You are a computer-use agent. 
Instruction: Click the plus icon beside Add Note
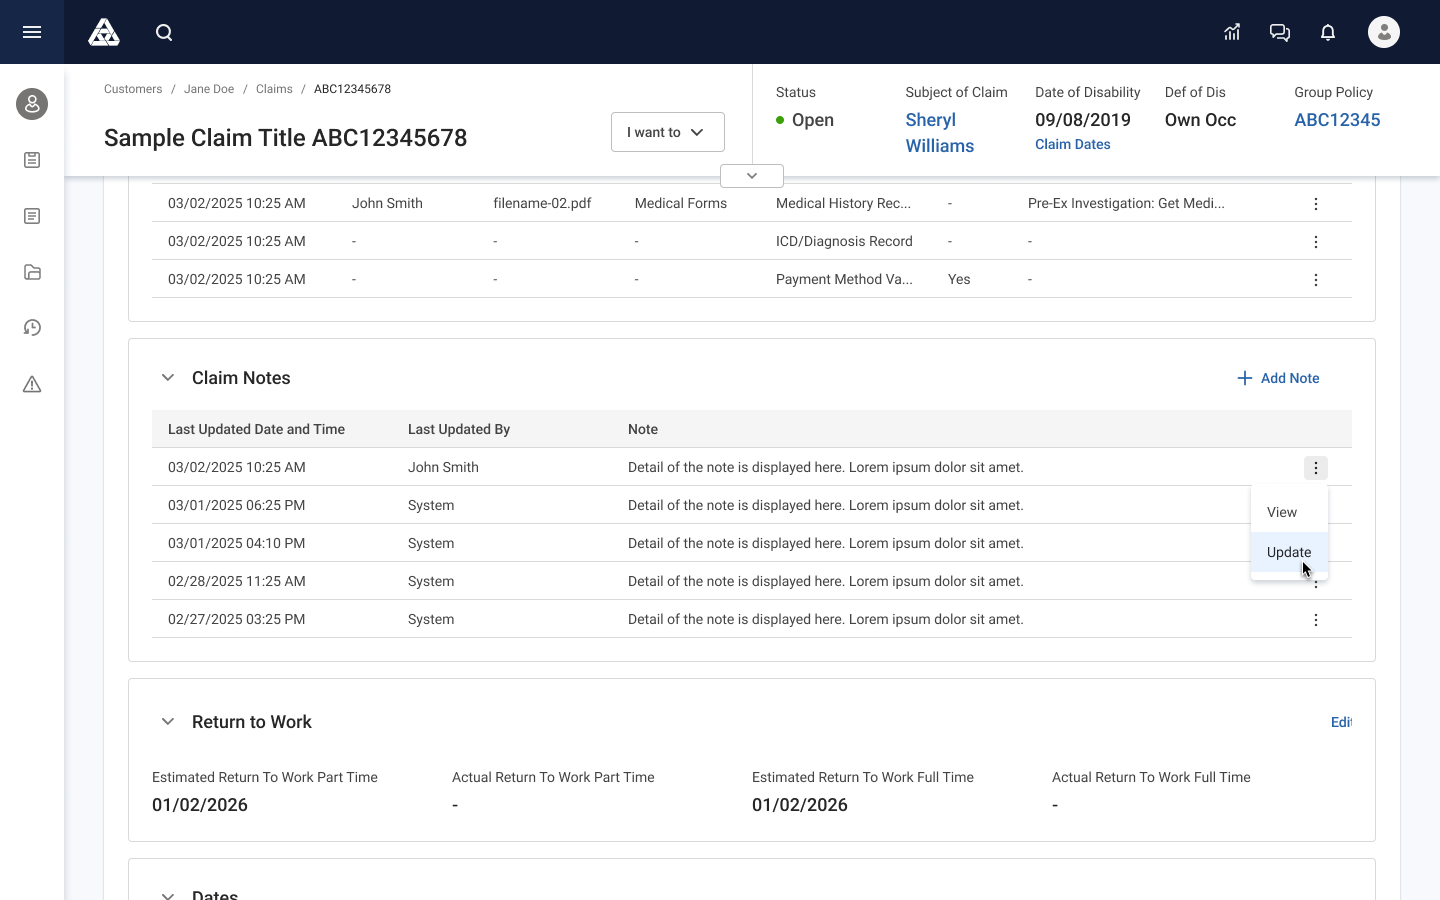point(1244,378)
